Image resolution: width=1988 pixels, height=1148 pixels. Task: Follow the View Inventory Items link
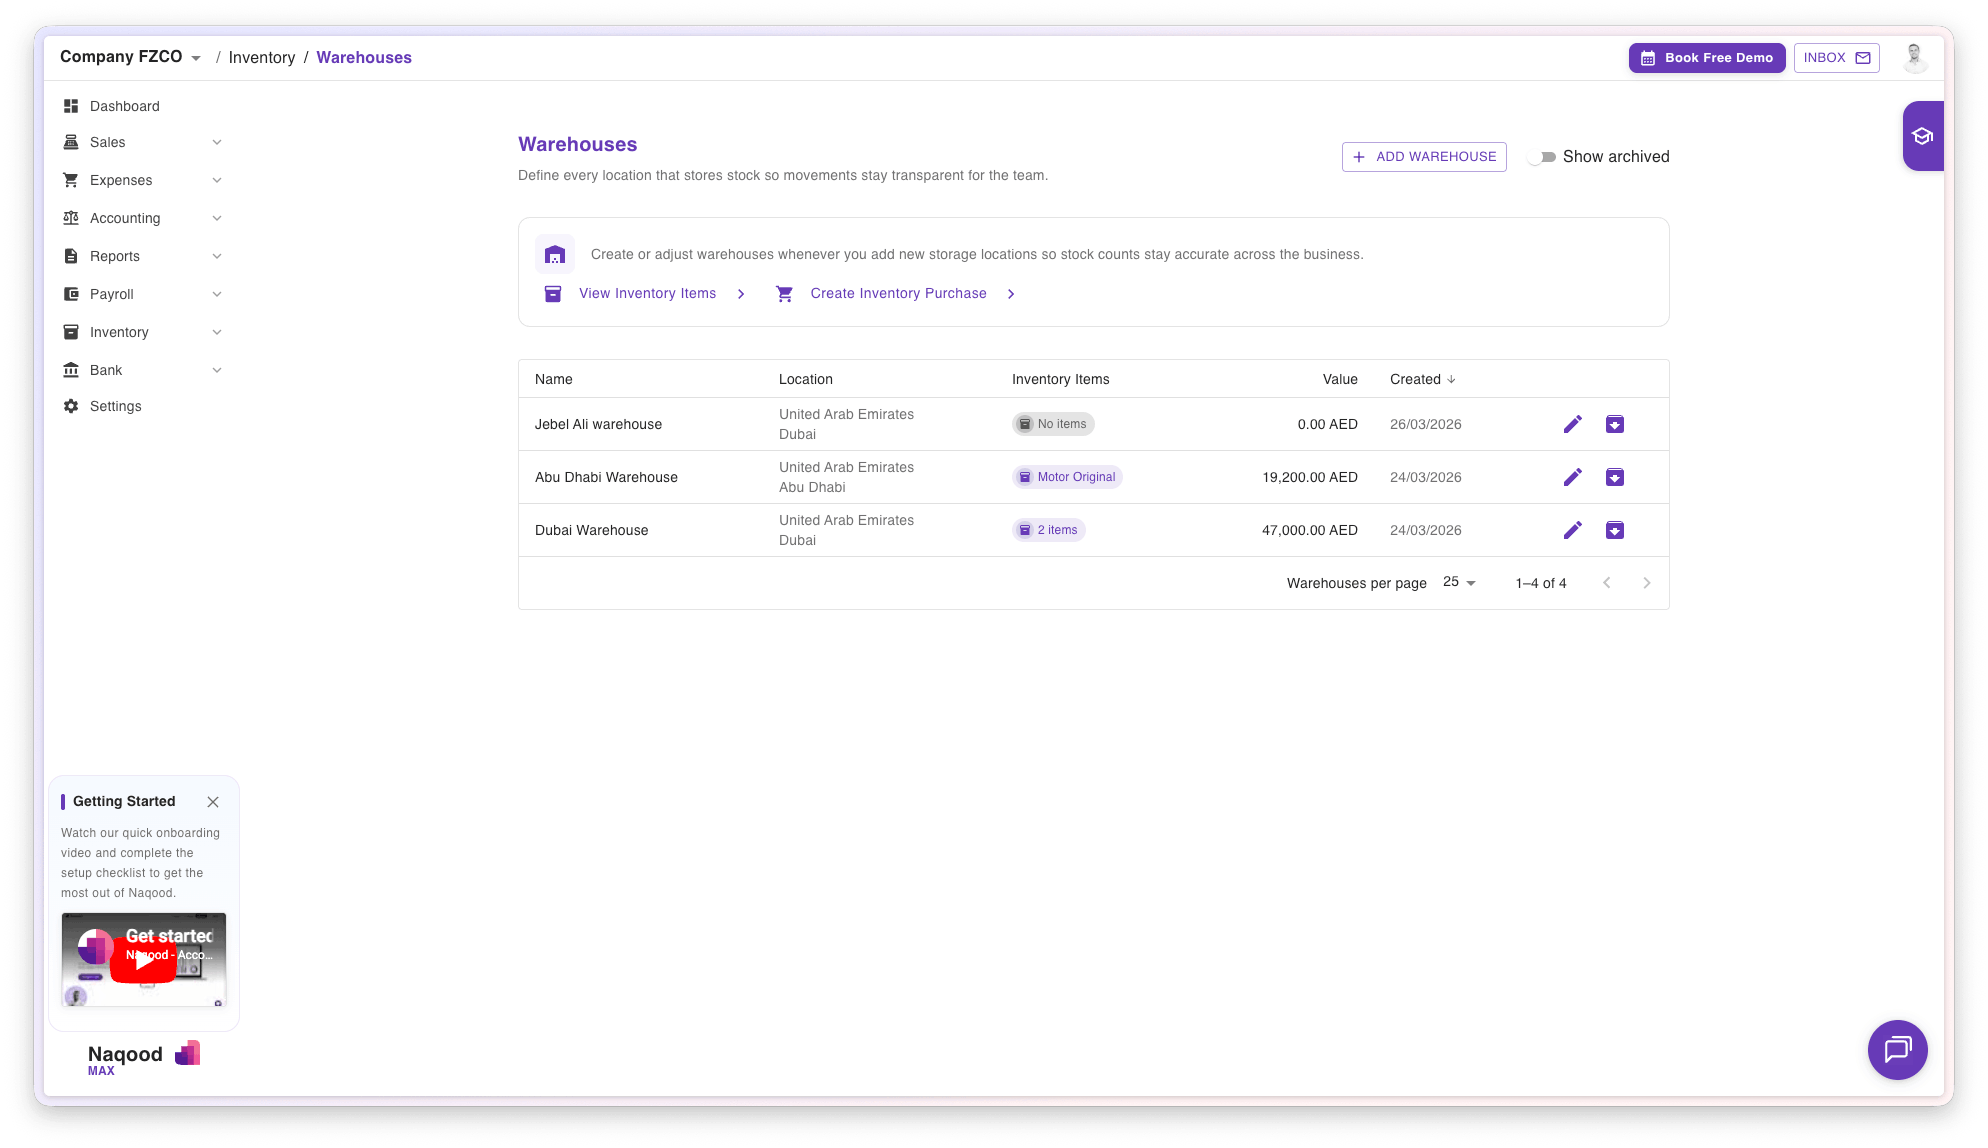click(x=647, y=293)
